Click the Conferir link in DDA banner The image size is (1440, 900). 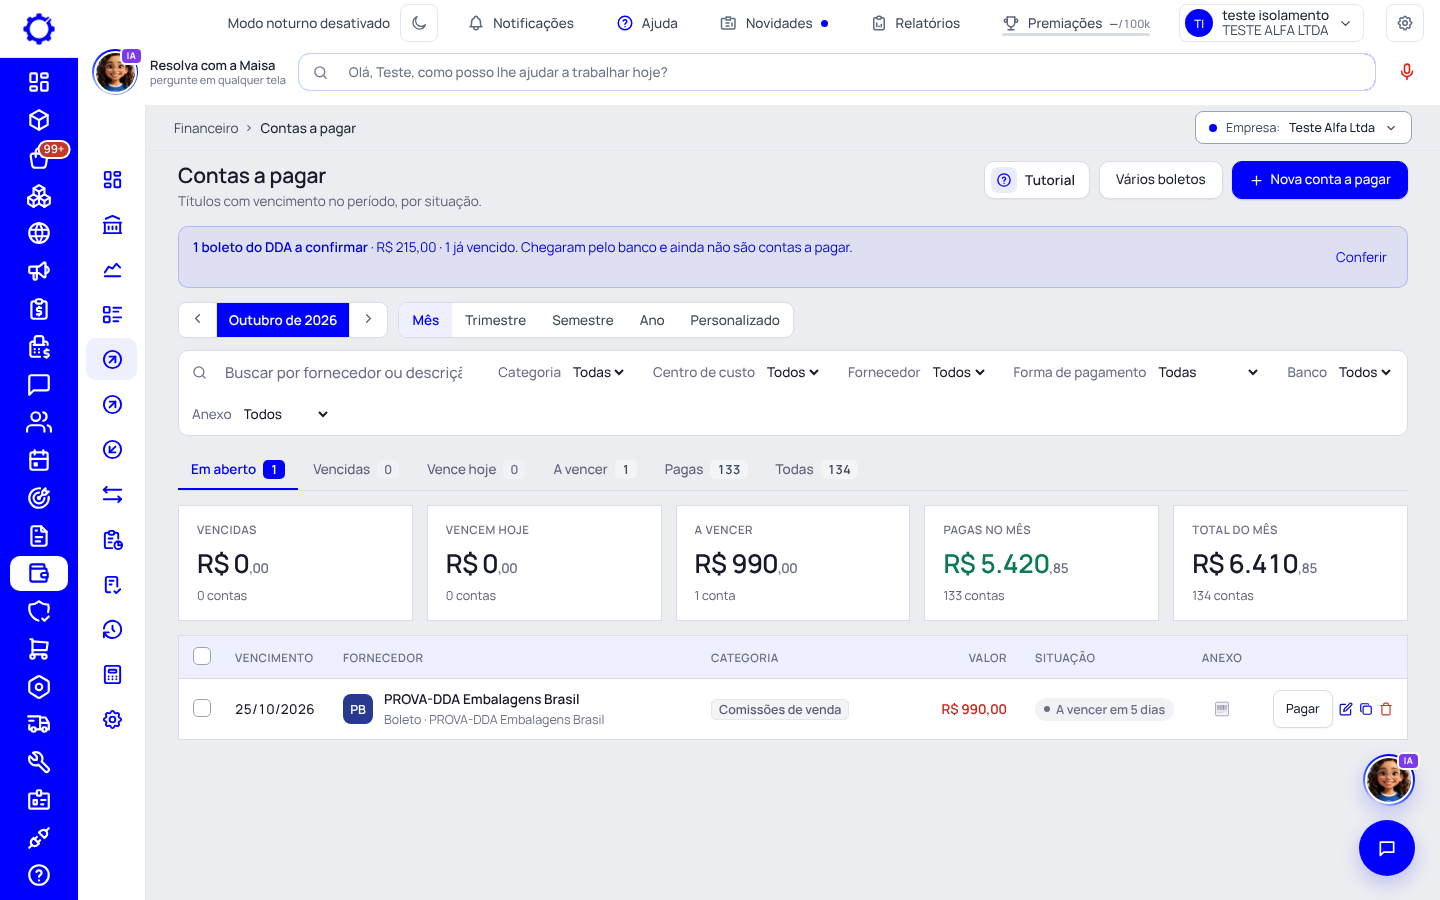[1361, 257]
